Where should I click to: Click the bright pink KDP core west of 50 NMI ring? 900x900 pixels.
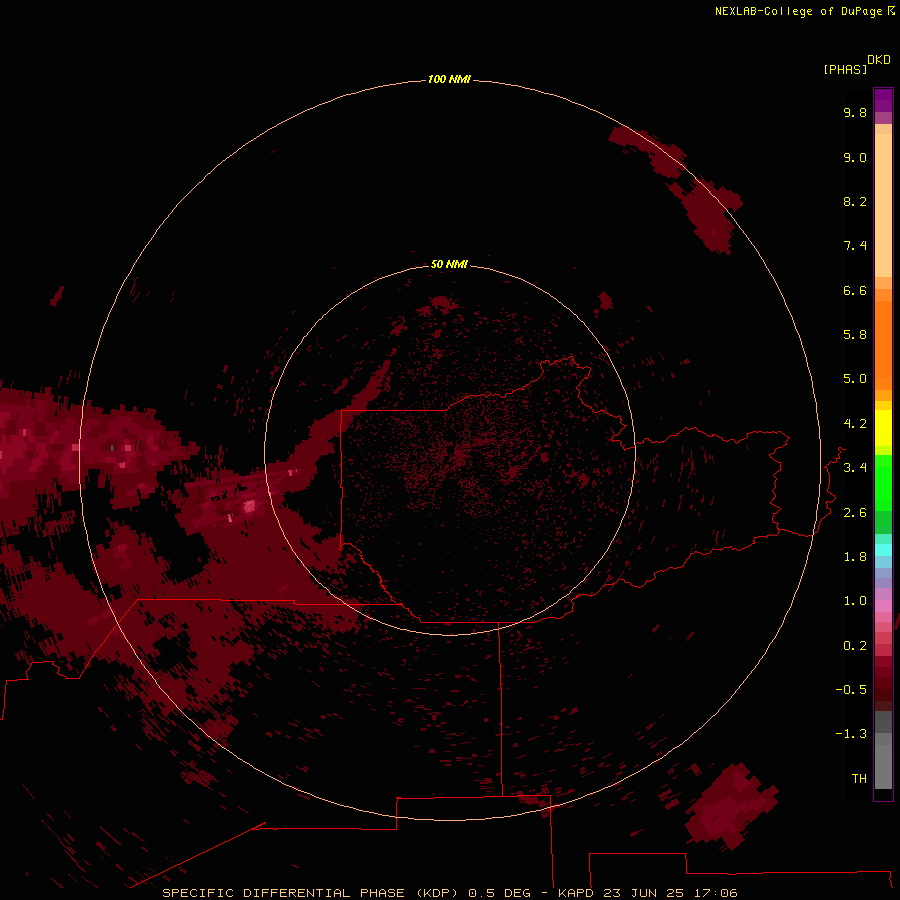tap(249, 506)
